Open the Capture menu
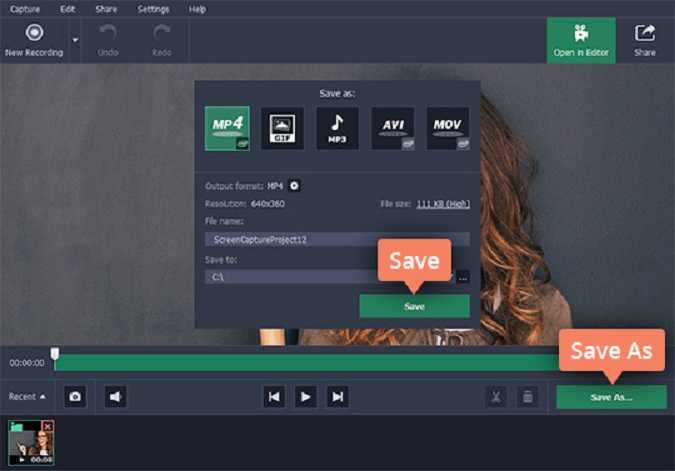 tap(25, 9)
